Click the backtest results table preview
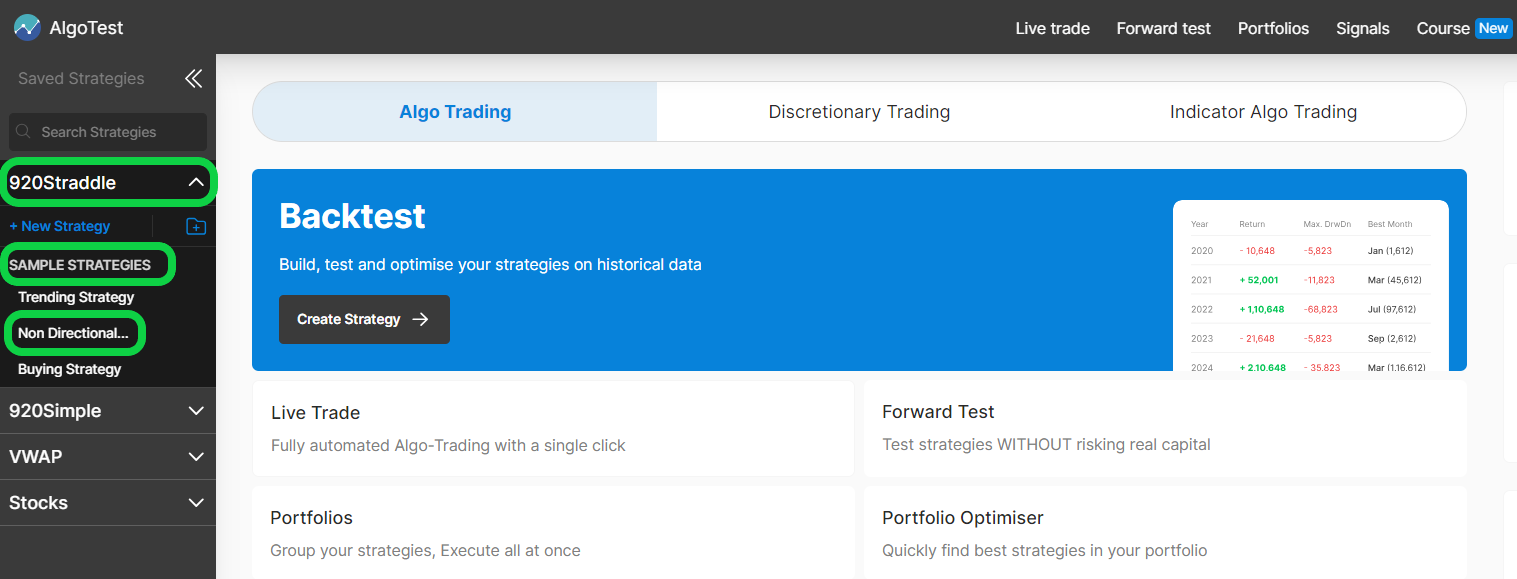Image resolution: width=1517 pixels, height=579 pixels. (x=1310, y=286)
